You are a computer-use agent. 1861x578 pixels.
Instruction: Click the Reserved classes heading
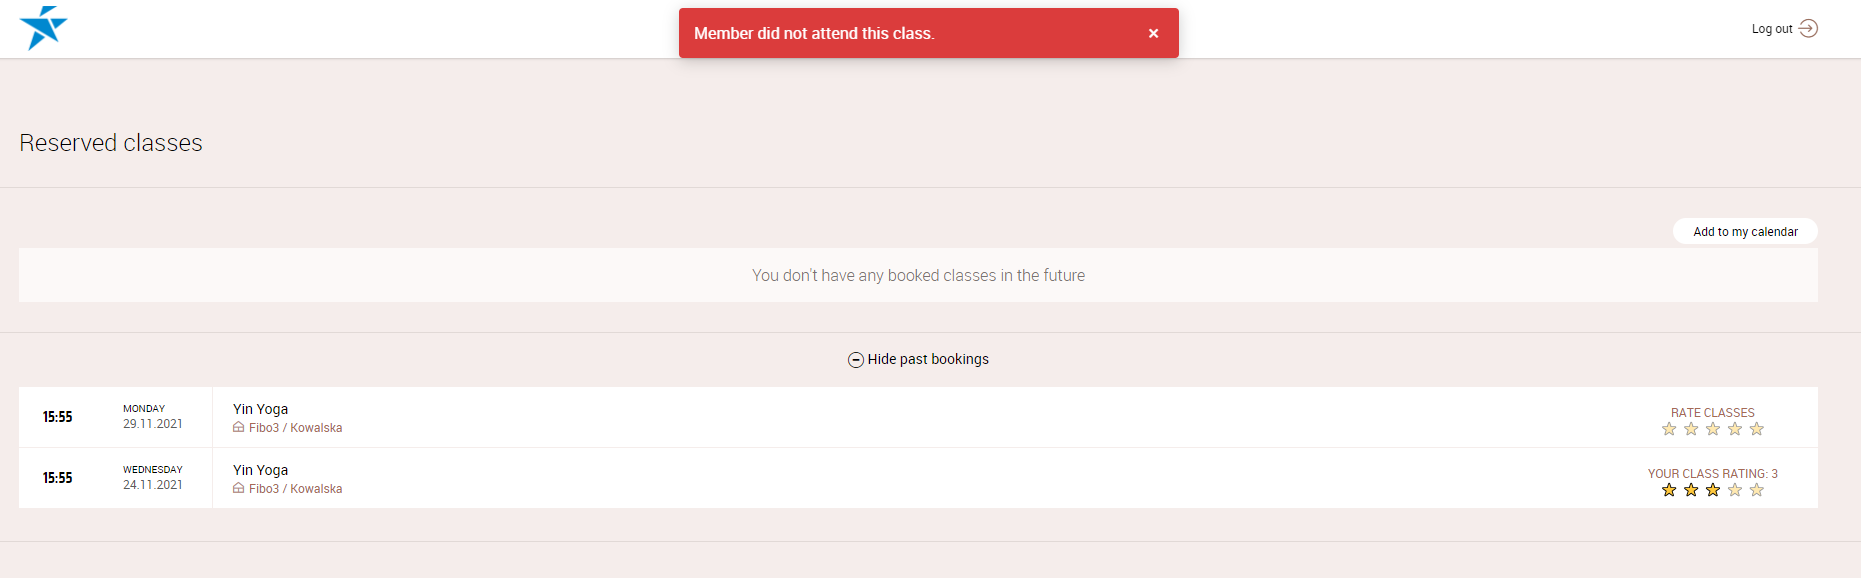(x=111, y=143)
